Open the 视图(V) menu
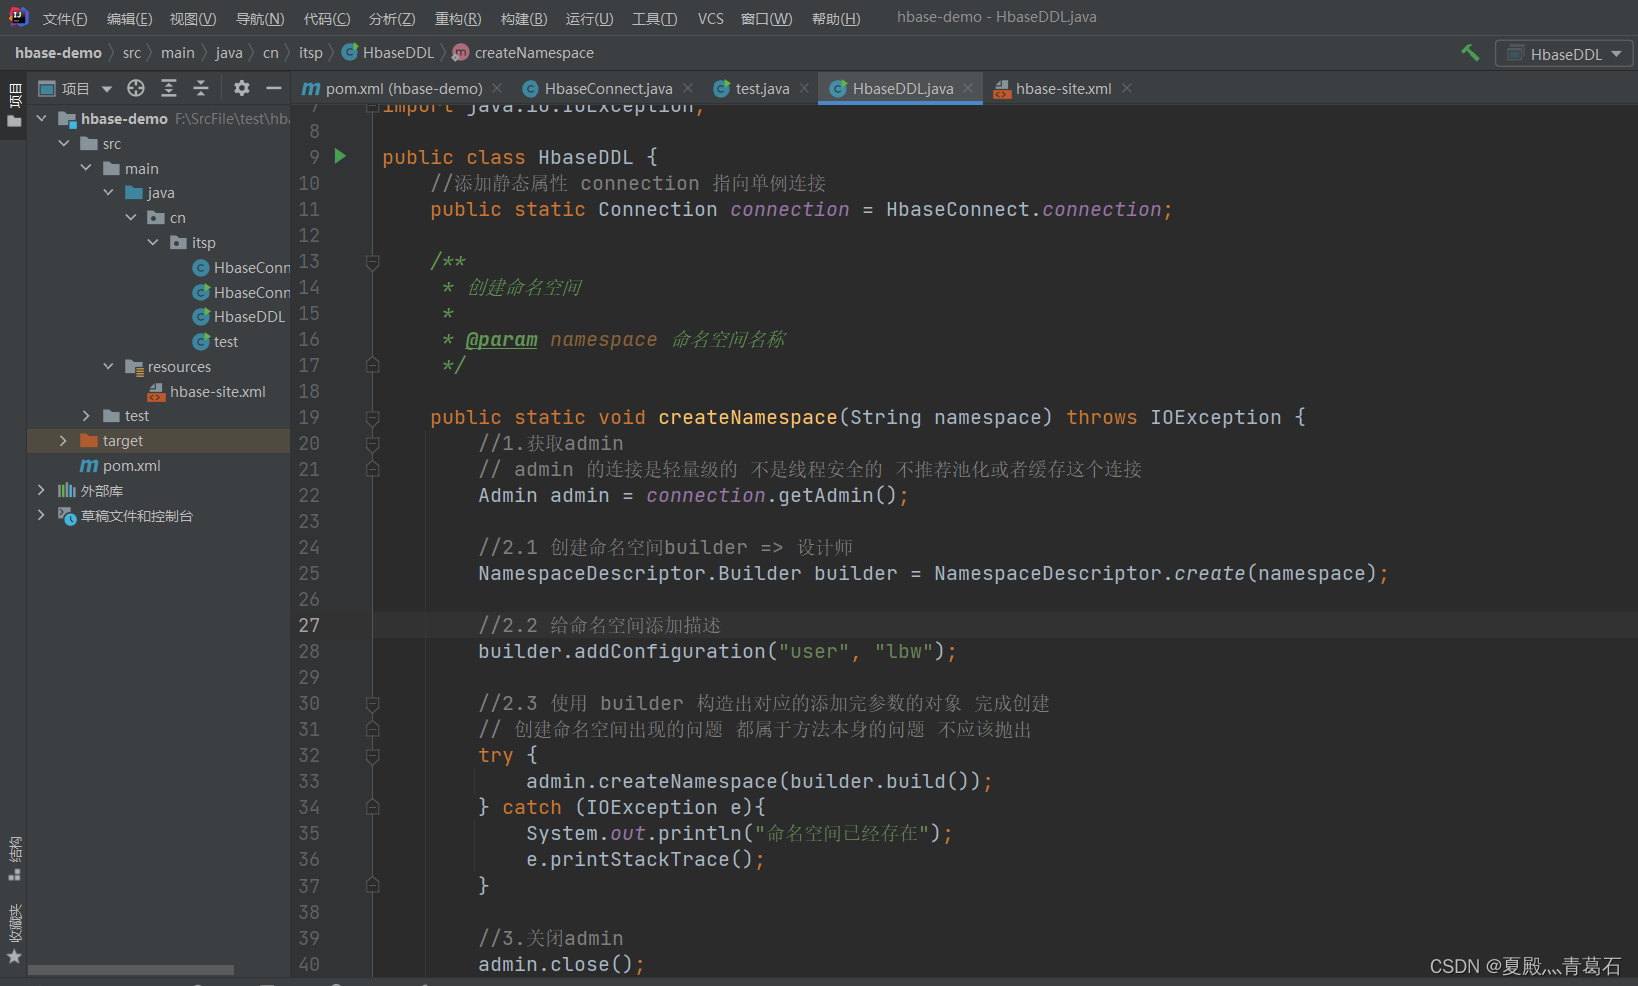Screen dimensions: 1638x986 [193, 19]
